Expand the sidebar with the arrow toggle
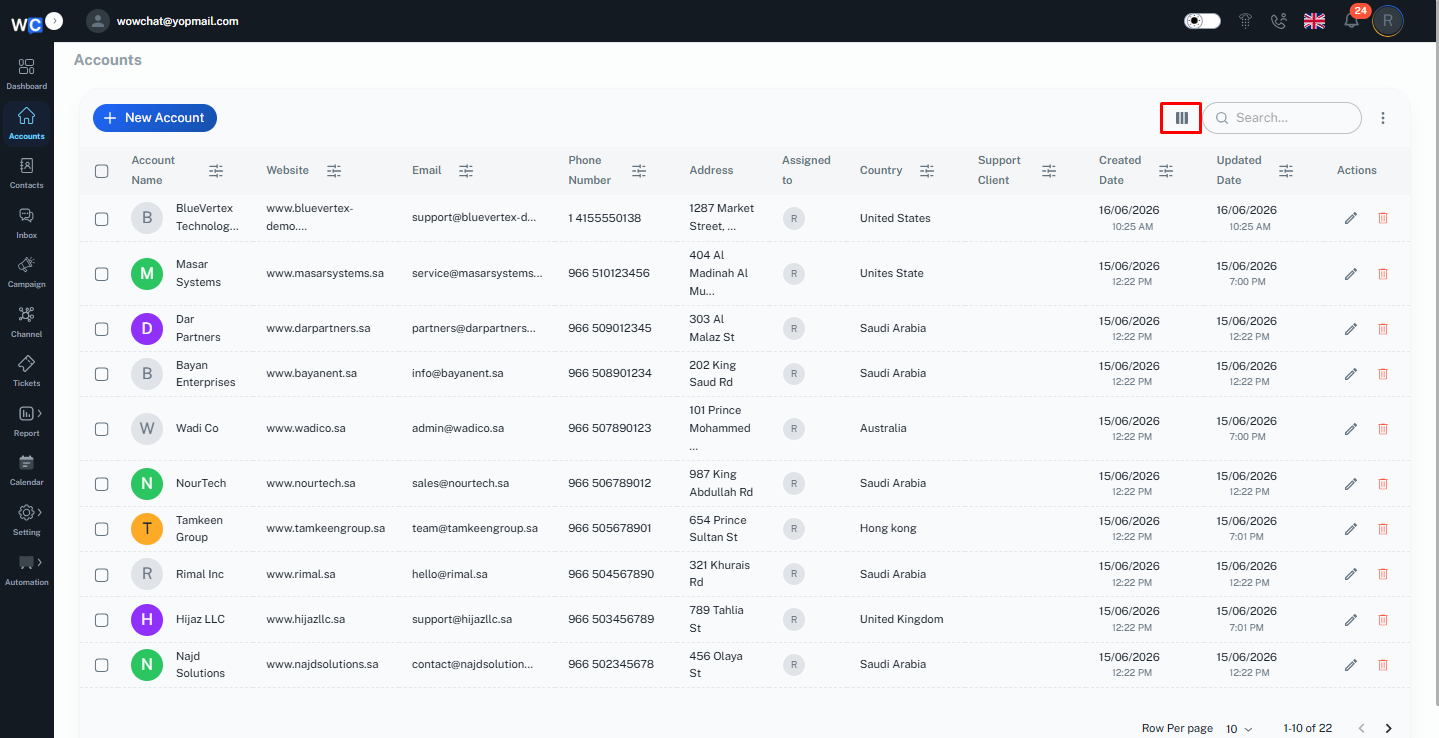This screenshot has width=1439, height=738. [55, 20]
